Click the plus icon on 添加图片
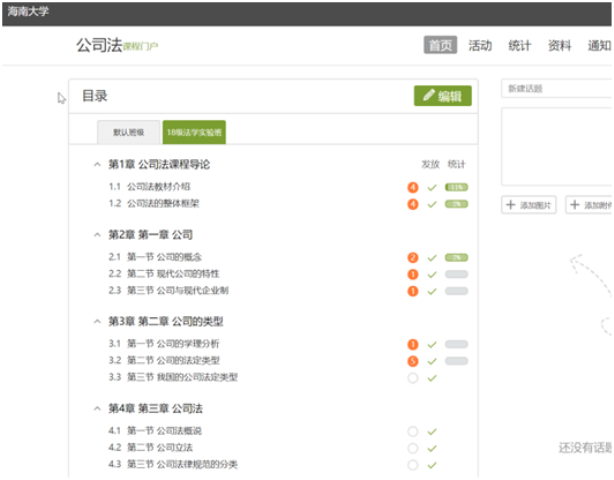 [511, 205]
